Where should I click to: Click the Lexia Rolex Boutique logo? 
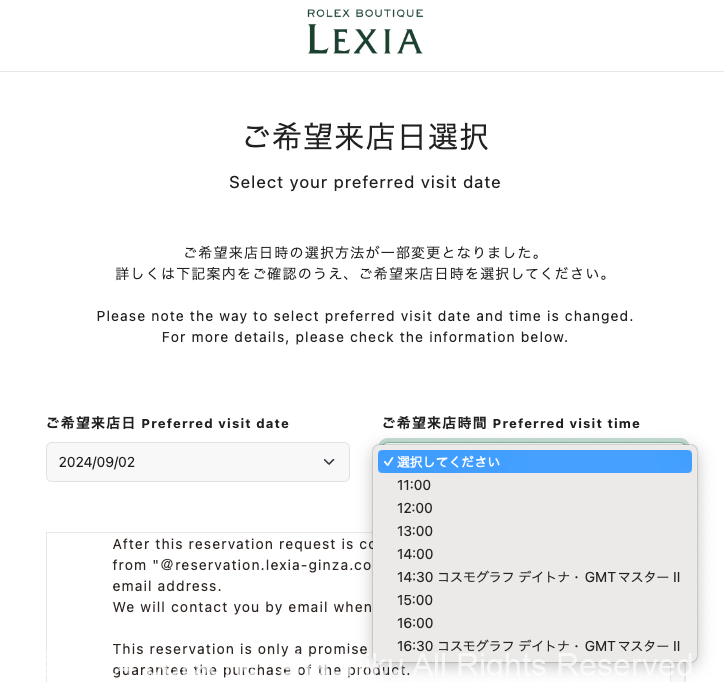[x=364, y=32]
